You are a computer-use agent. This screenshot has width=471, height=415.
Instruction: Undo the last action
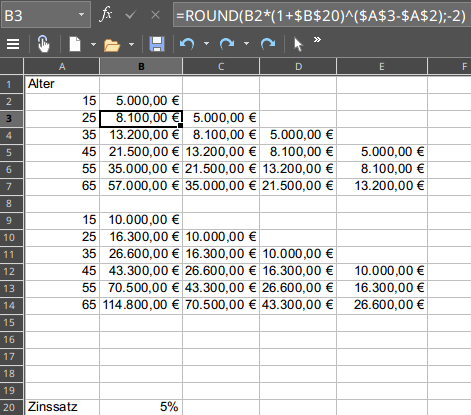(x=187, y=44)
